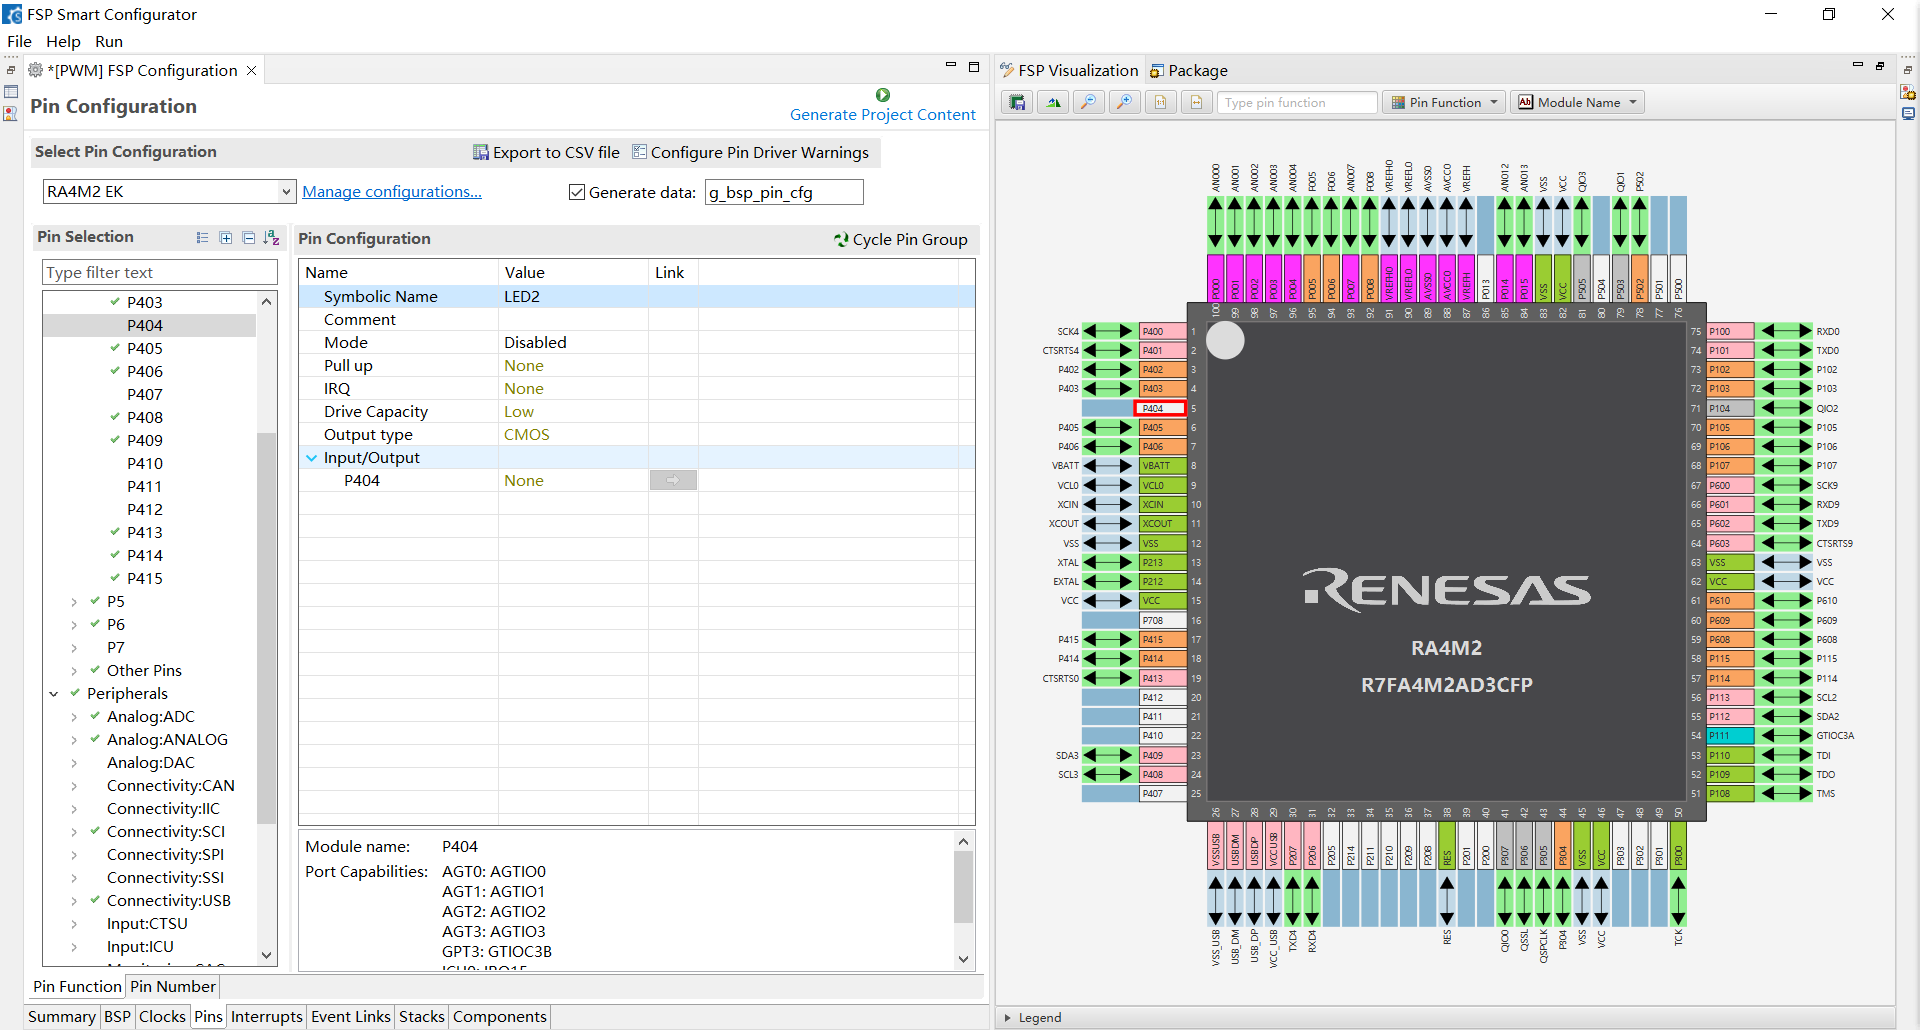Viewport: 1920px width, 1030px height.
Task: Switch to the FSP Visualization tab
Action: pos(1069,71)
